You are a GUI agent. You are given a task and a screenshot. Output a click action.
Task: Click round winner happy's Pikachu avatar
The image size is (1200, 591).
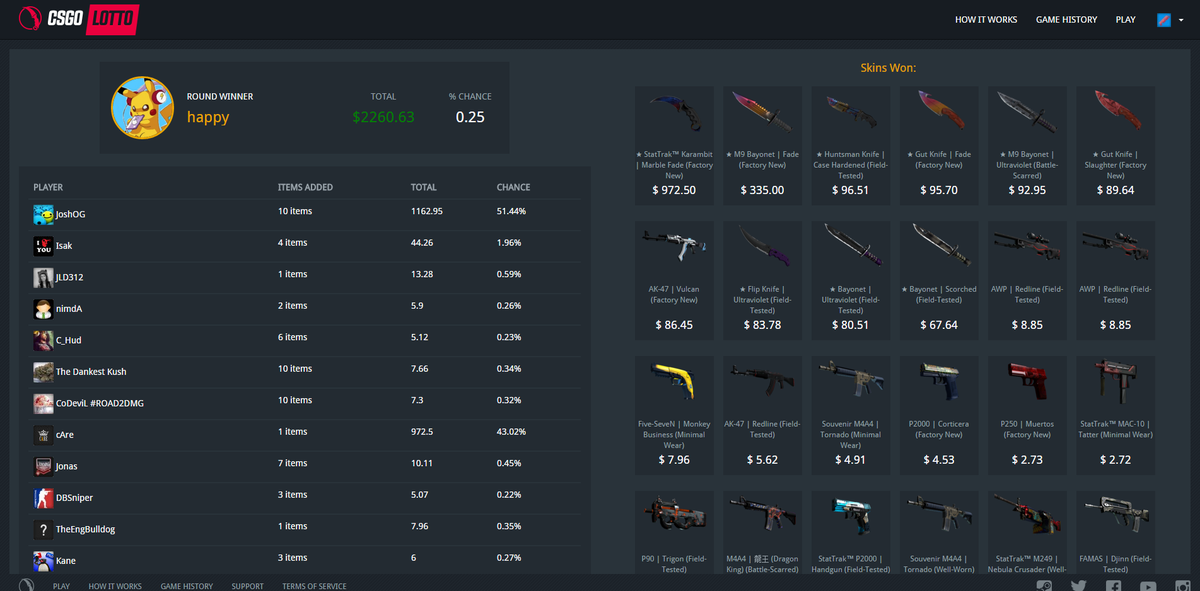click(x=143, y=108)
